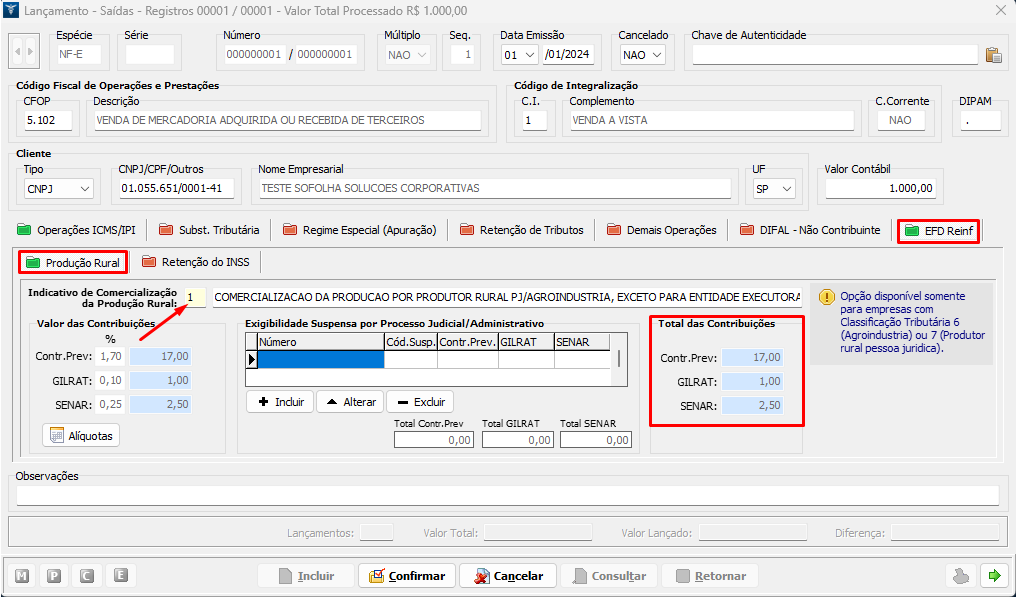Open the Operações ICMS/IPI tab
Image resolution: width=1017 pixels, height=598 pixels.
76,230
